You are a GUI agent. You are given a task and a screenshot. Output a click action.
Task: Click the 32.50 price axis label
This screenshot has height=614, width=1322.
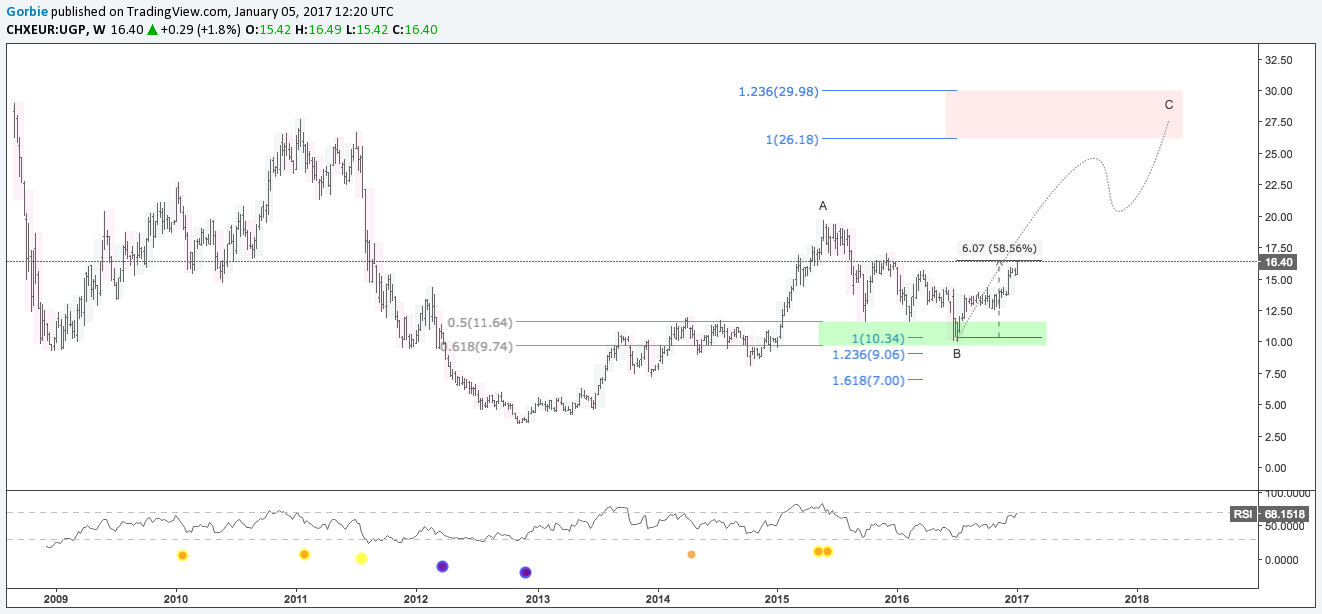click(1279, 60)
